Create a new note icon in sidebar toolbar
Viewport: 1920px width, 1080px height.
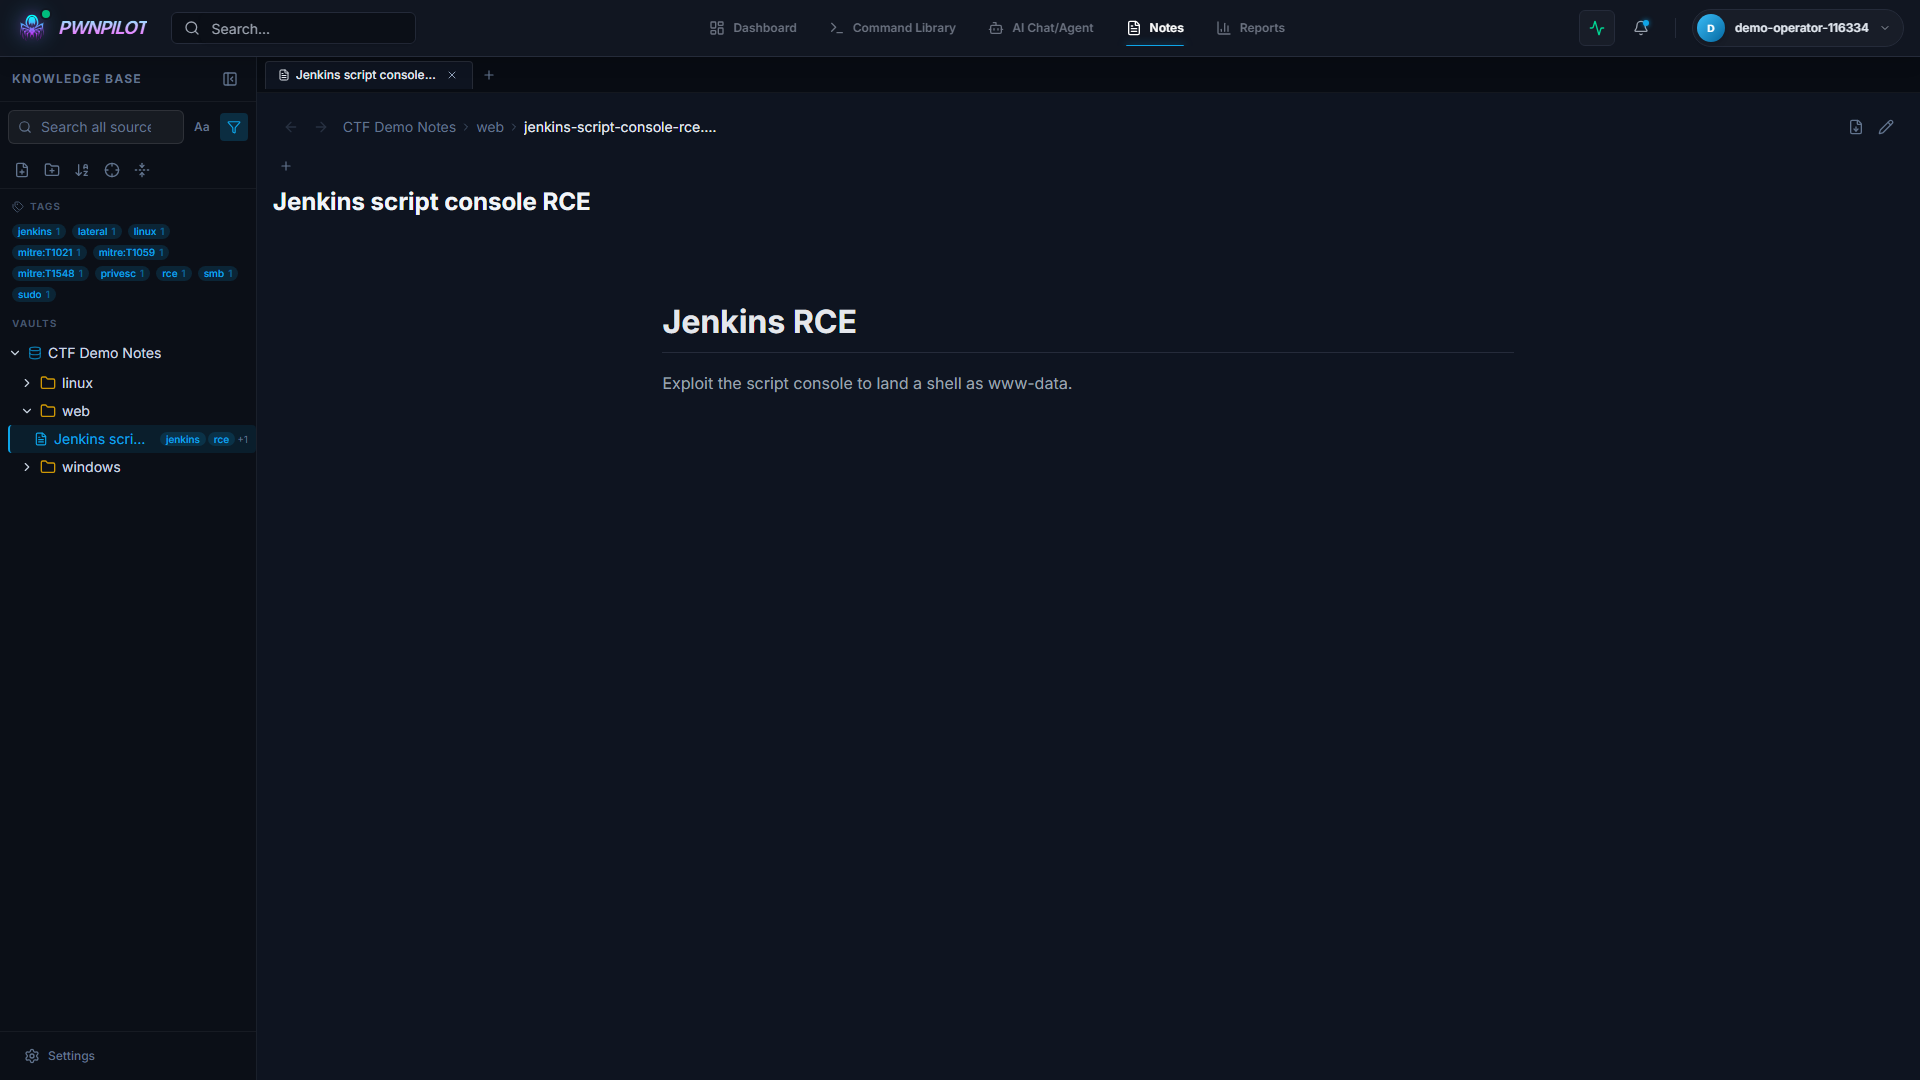[x=22, y=170]
